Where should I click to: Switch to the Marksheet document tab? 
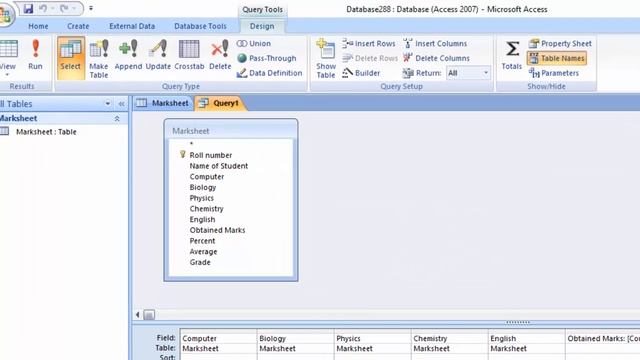pos(162,103)
